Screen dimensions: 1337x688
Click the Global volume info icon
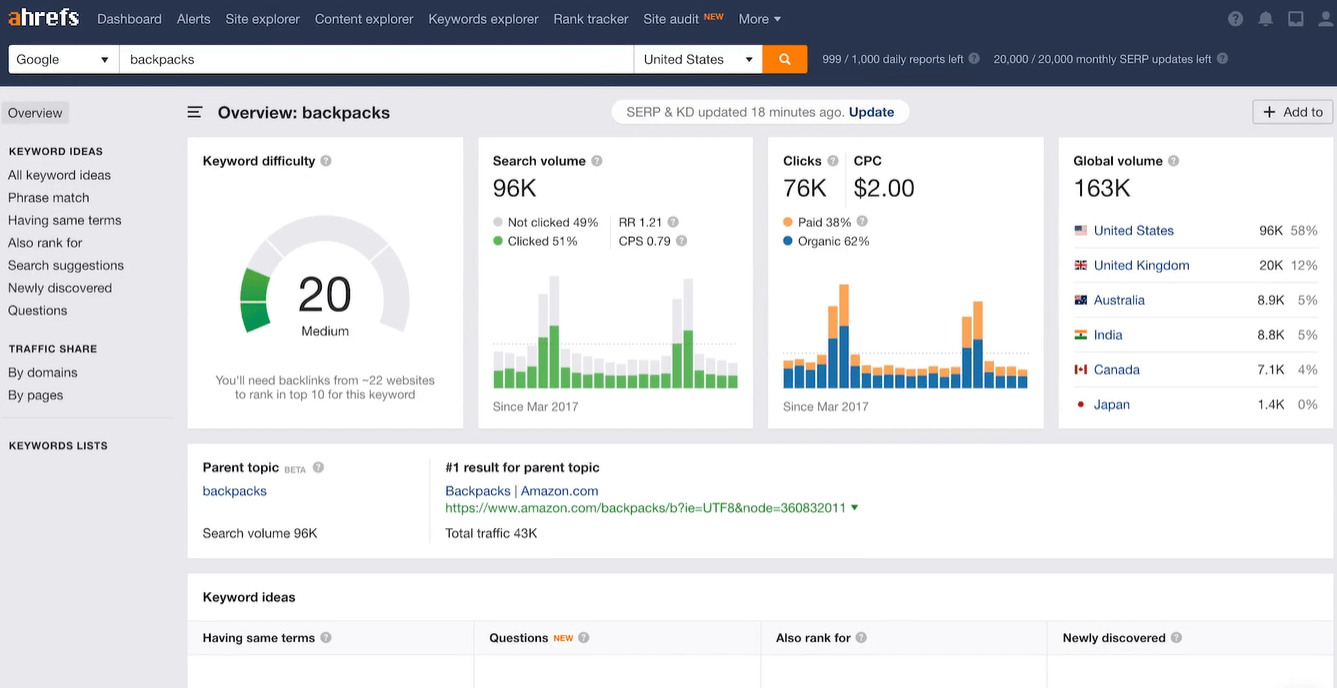[1174, 161]
